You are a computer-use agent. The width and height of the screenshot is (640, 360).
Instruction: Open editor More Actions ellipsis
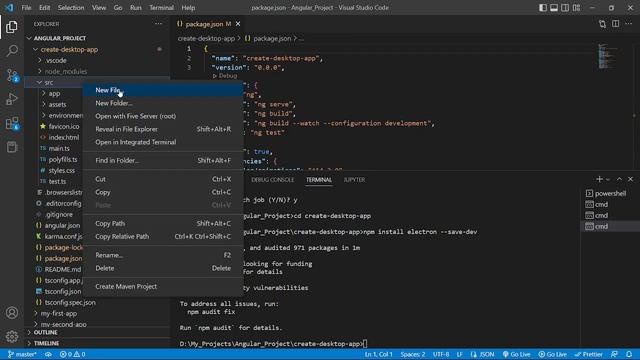[629, 24]
